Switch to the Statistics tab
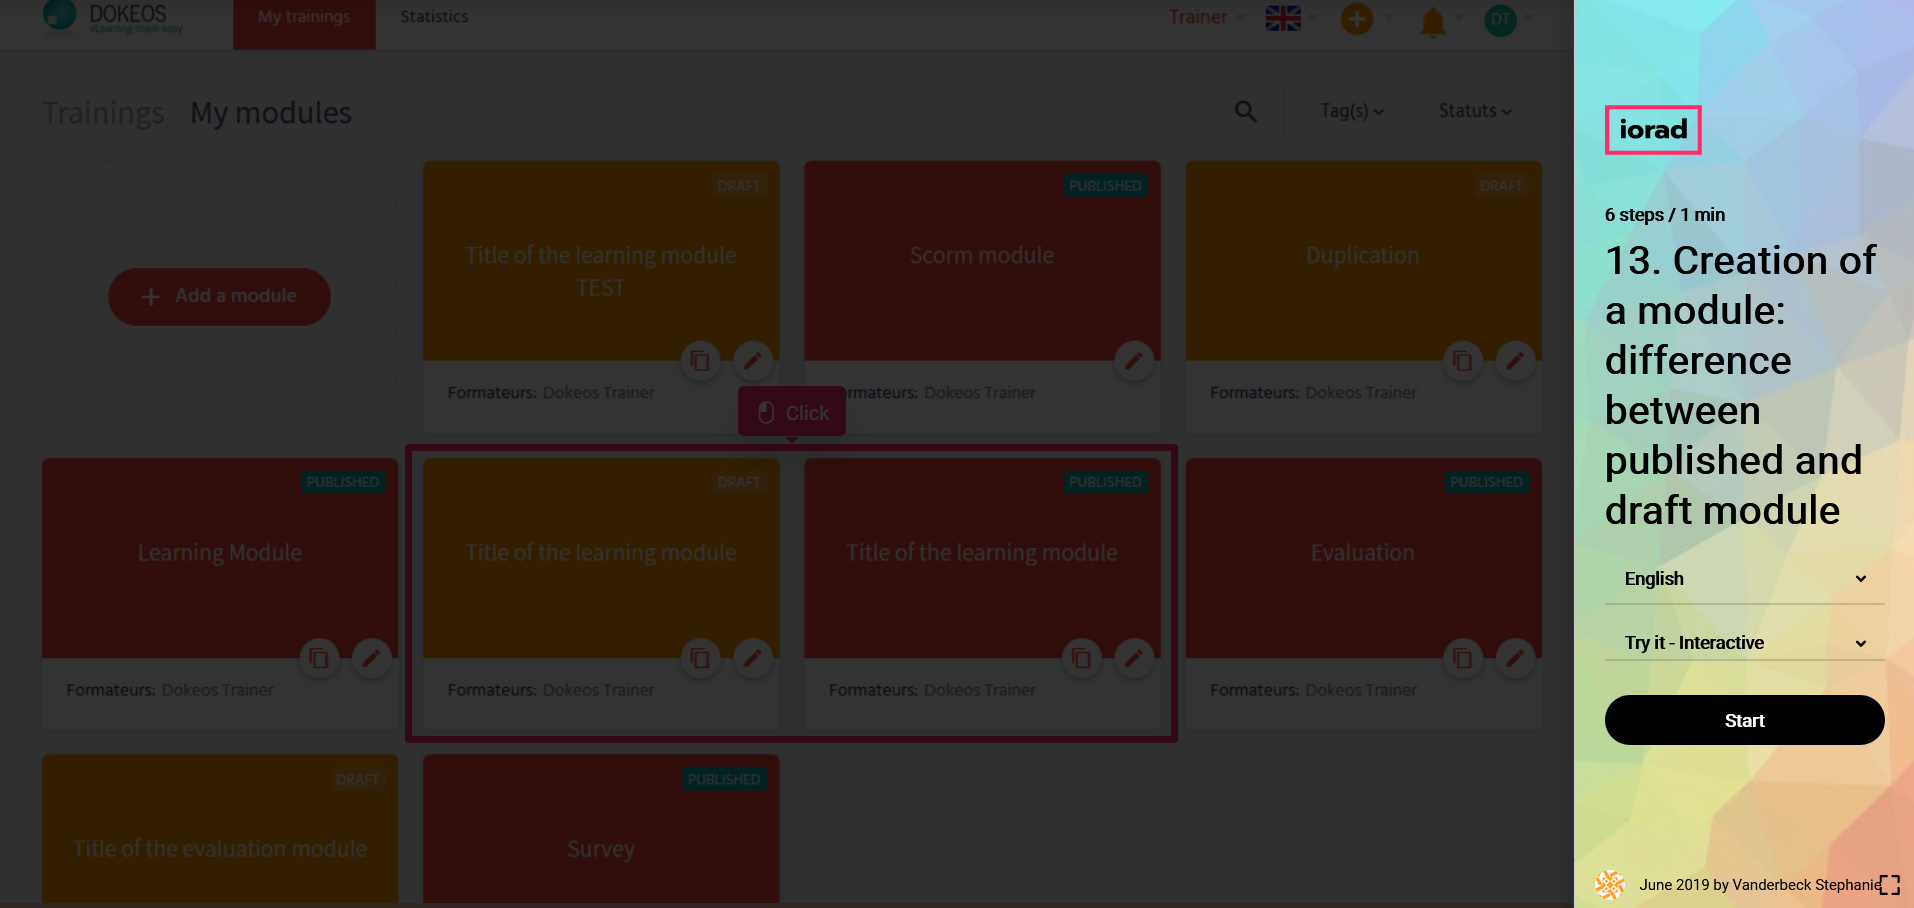1914x908 pixels. (434, 17)
